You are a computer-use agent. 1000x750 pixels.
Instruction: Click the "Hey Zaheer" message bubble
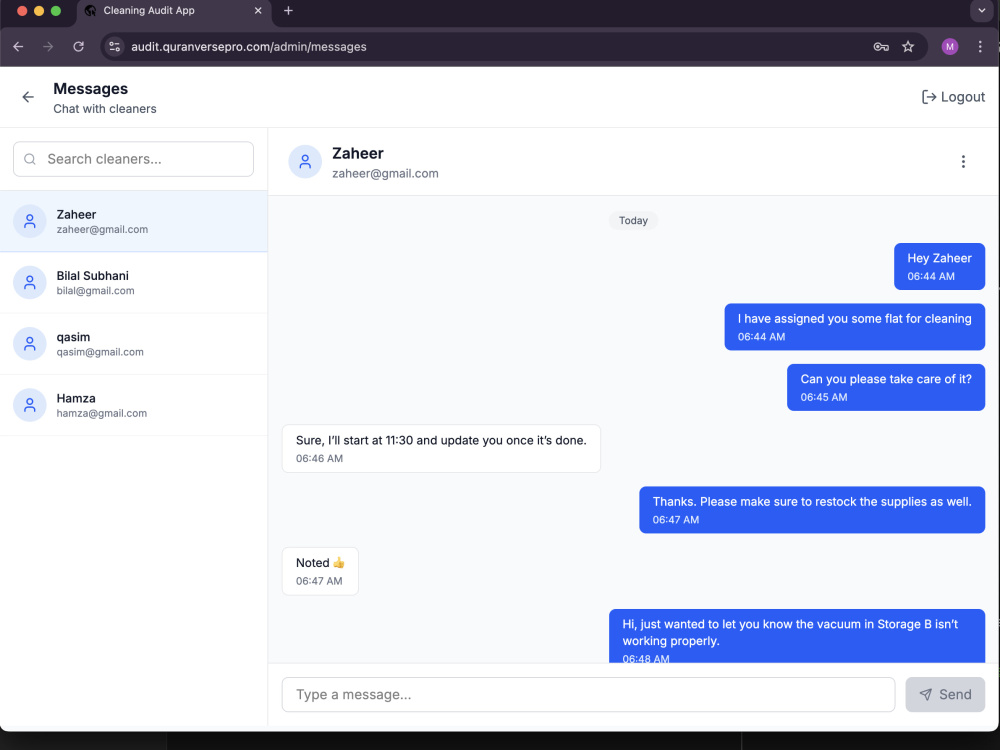[939, 267]
